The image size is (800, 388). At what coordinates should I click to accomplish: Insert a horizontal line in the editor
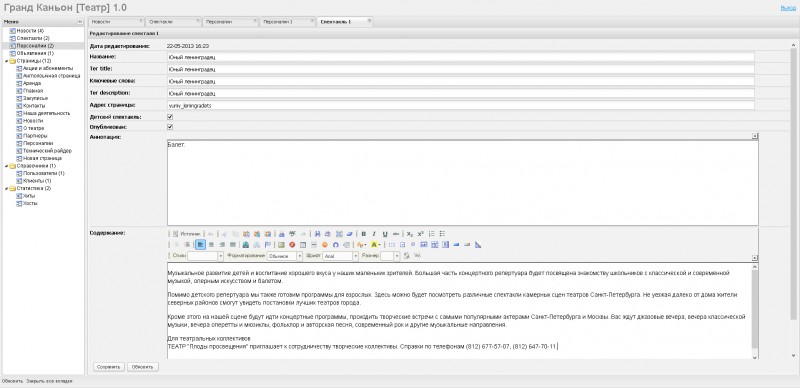[x=314, y=245]
